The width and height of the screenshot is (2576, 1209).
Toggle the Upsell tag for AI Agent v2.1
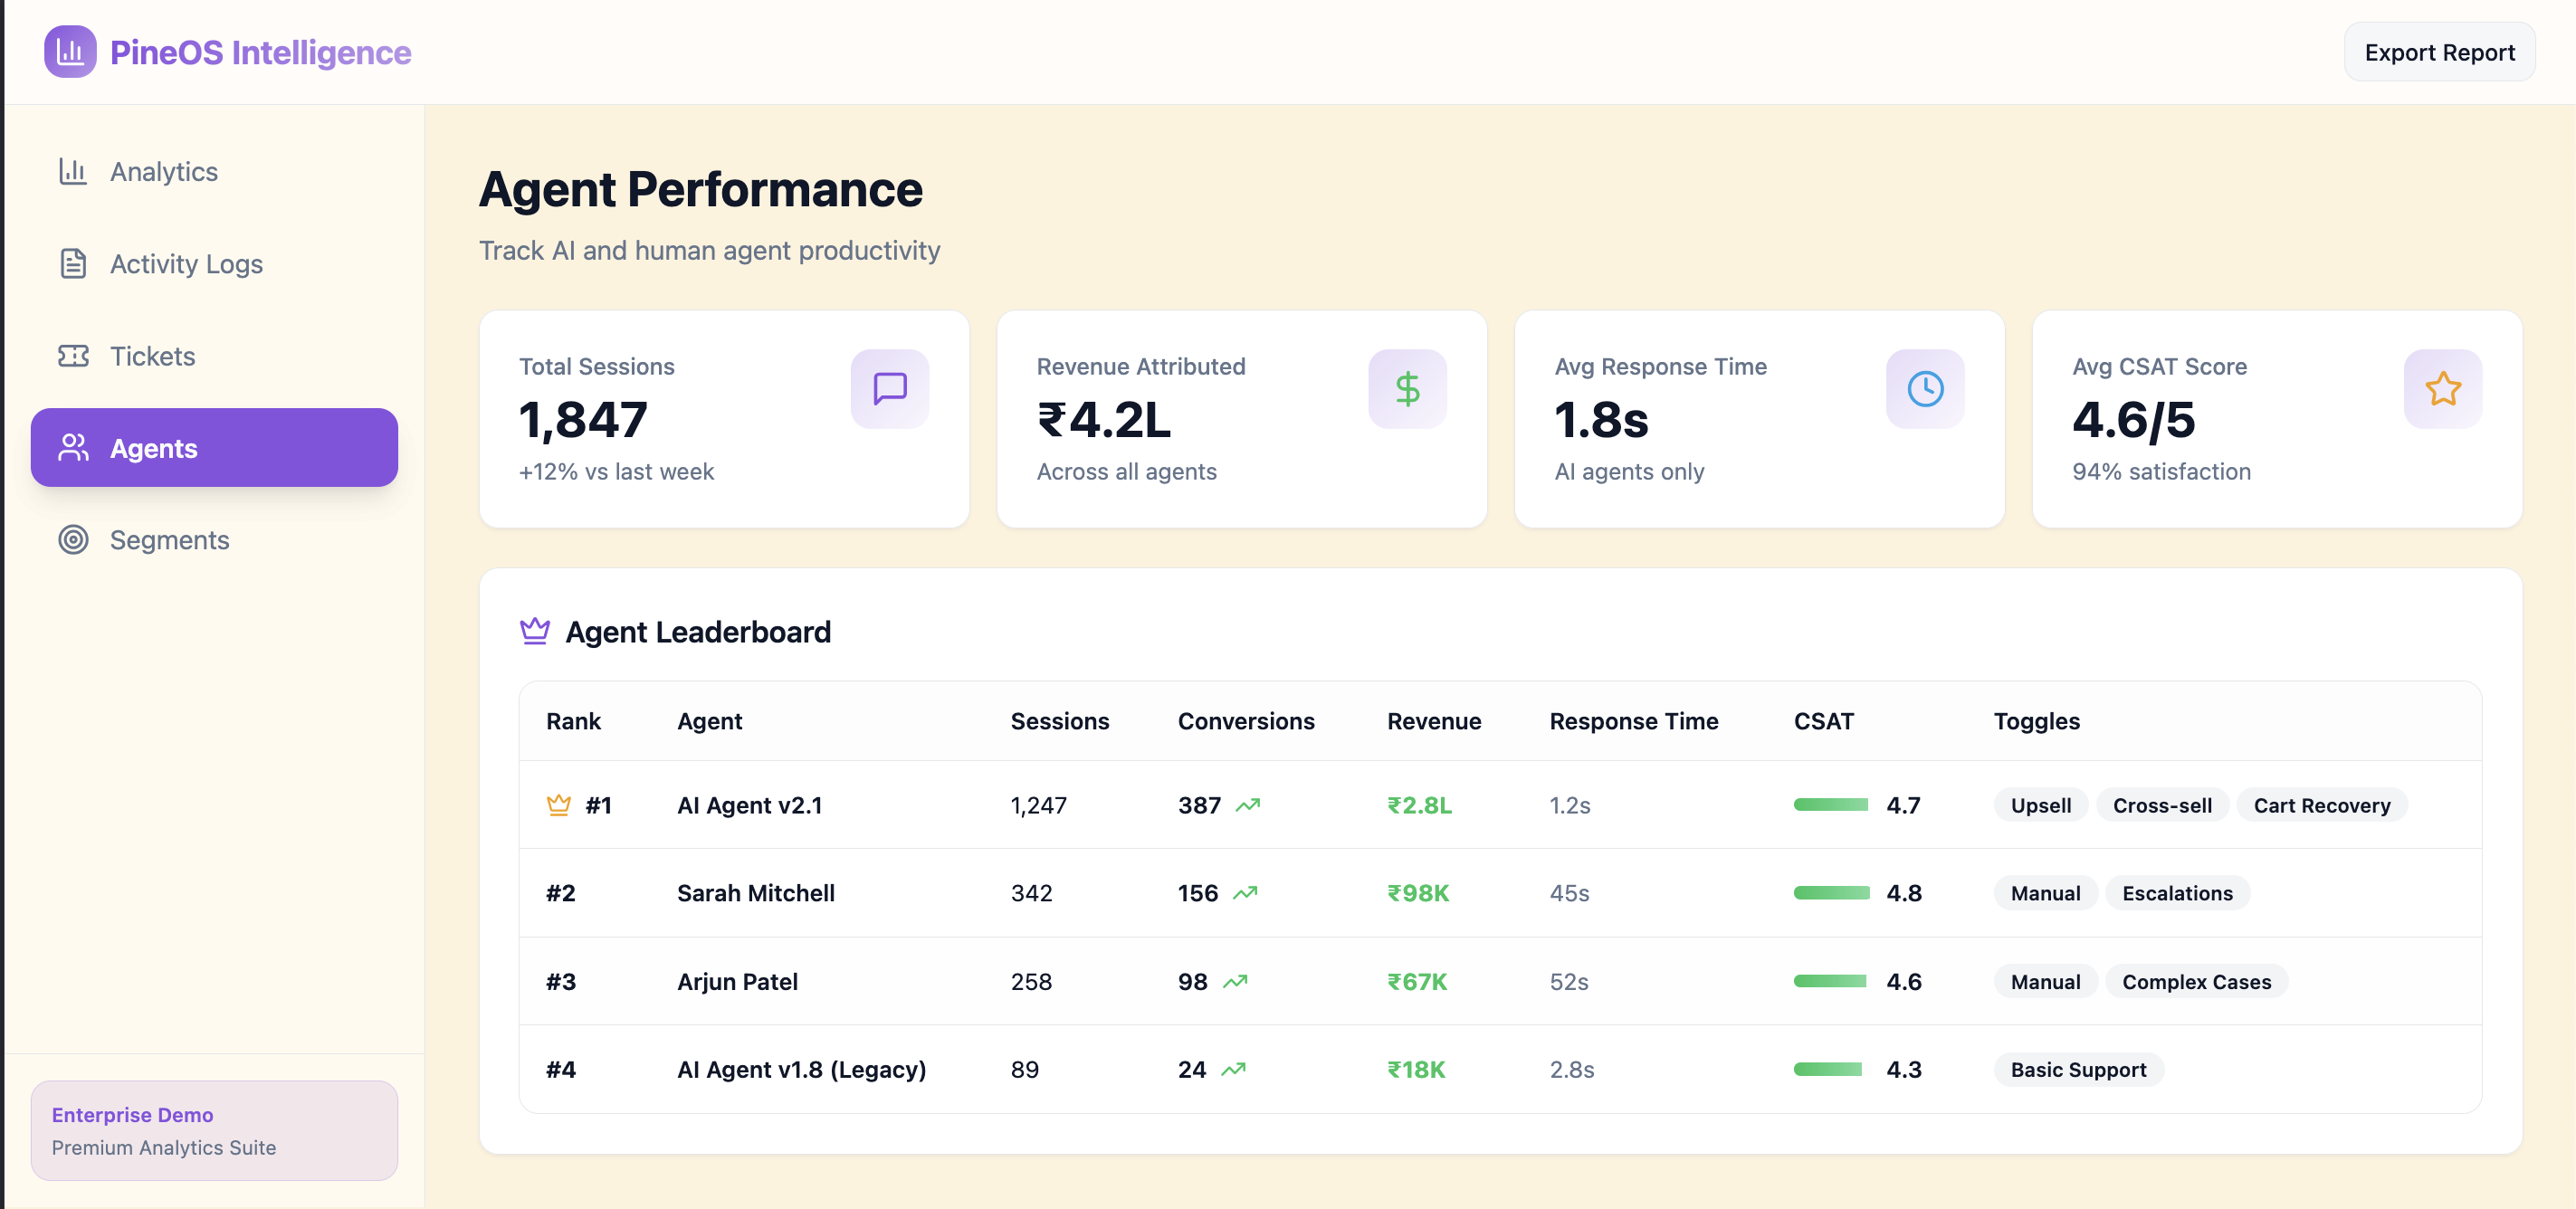(2040, 805)
